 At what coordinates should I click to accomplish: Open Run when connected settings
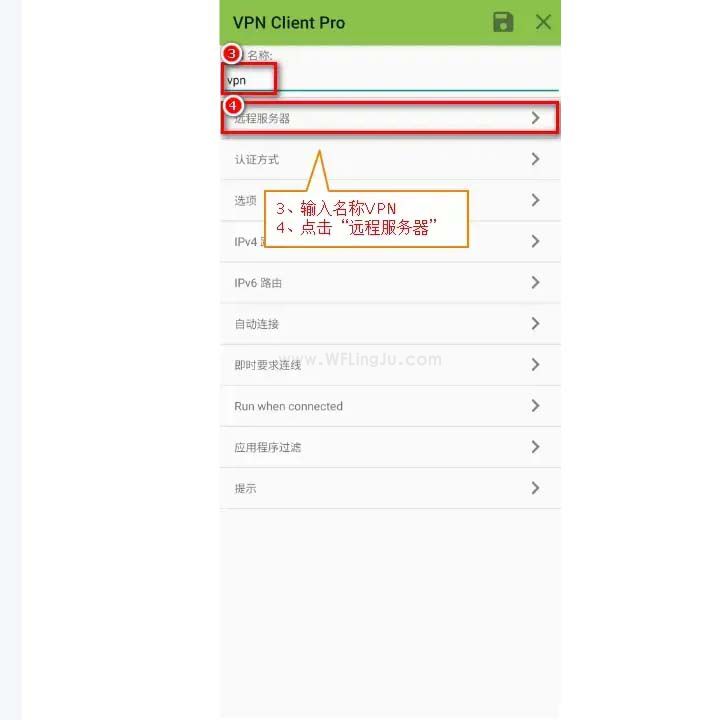390,406
